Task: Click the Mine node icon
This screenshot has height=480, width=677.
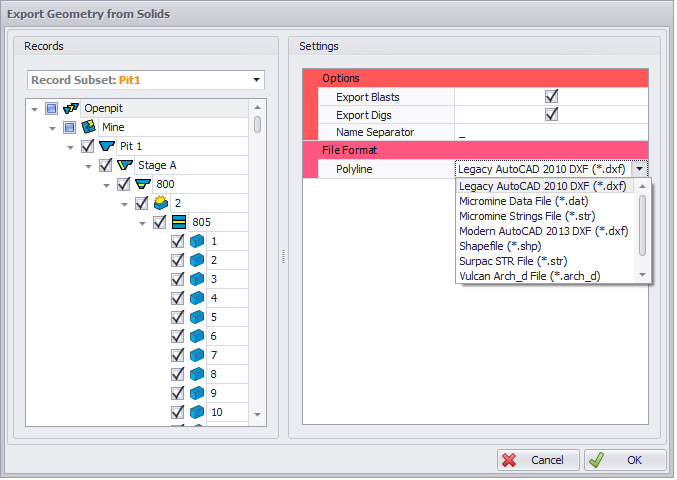Action: 88,127
